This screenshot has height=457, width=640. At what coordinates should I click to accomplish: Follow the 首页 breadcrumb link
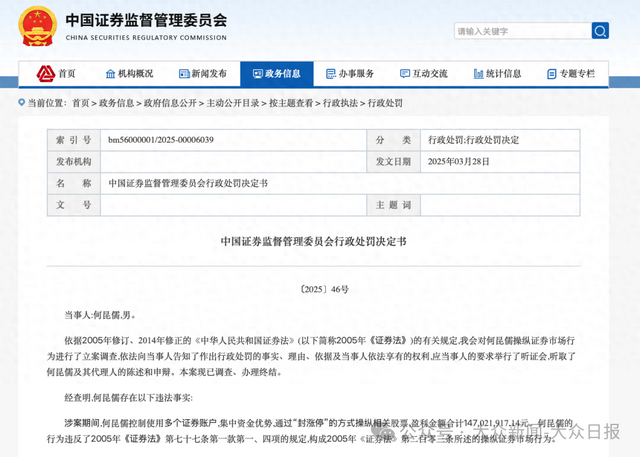(80, 103)
